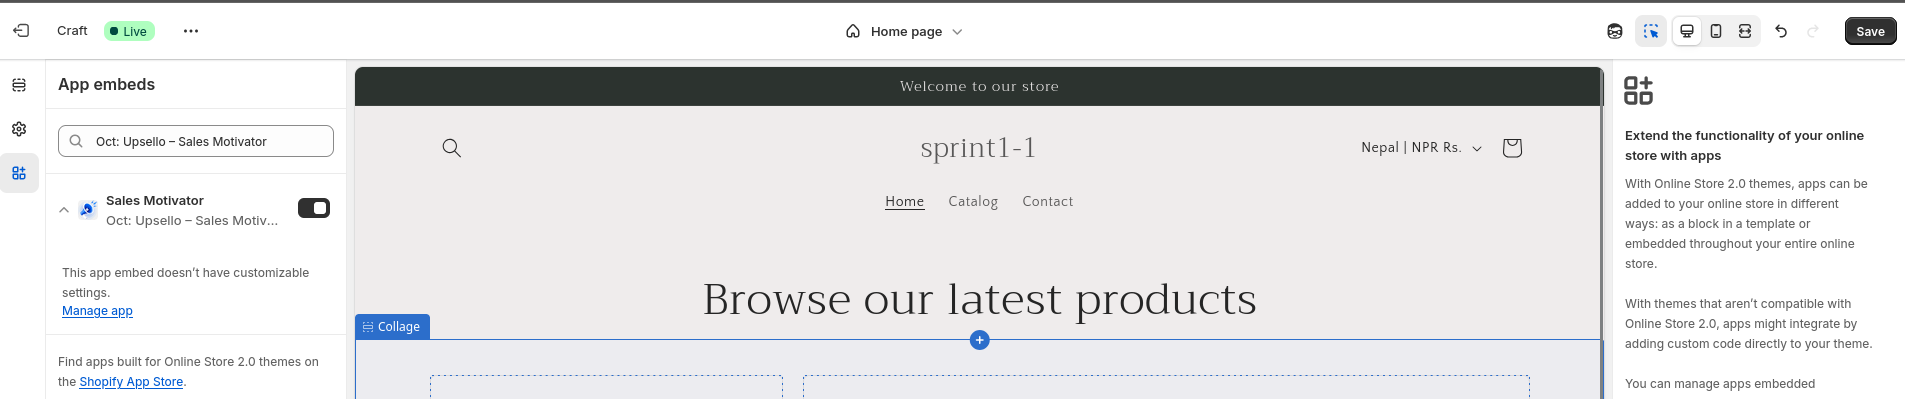Click the App embeds panel heading
Image resolution: width=1905 pixels, height=399 pixels.
(x=106, y=85)
